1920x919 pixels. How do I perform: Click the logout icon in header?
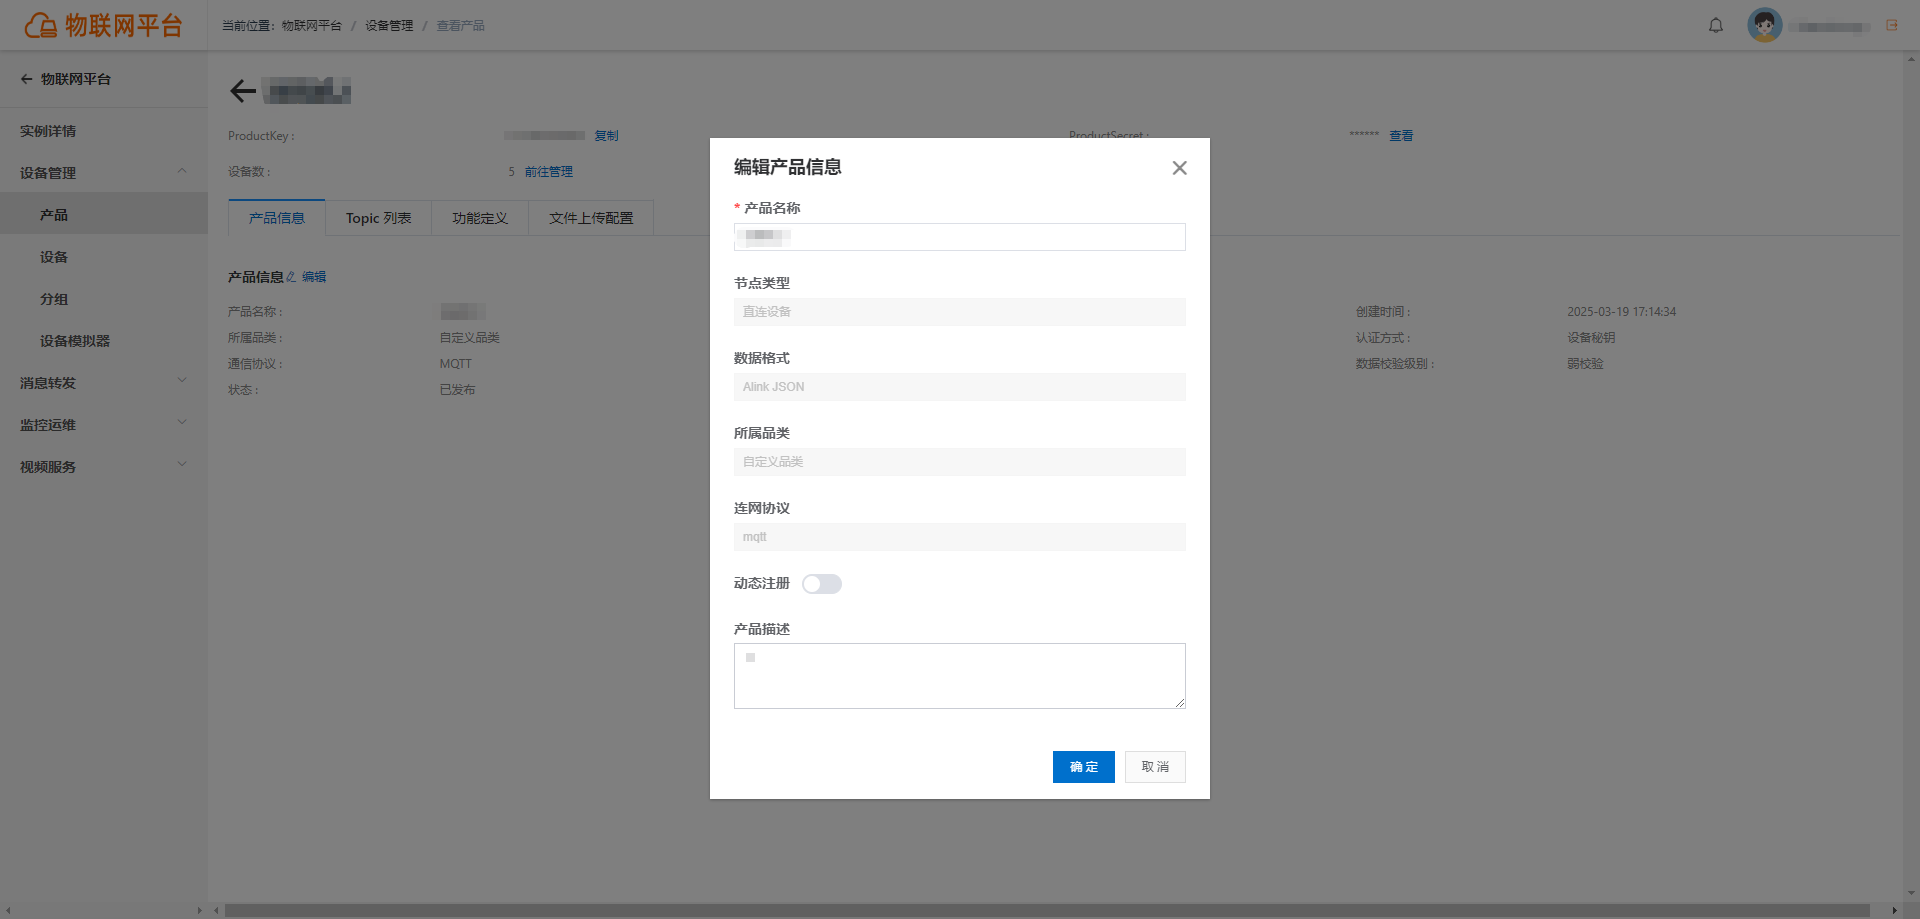click(1892, 25)
